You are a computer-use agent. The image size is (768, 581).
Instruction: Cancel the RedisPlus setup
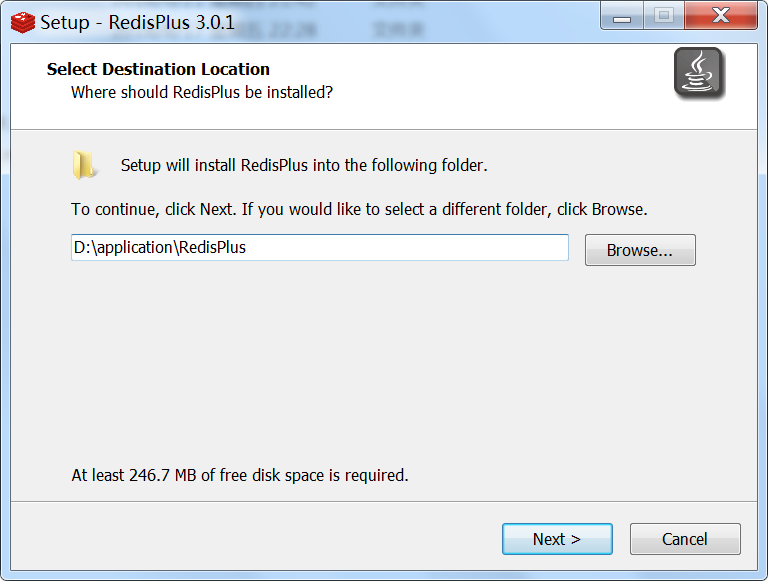685,539
